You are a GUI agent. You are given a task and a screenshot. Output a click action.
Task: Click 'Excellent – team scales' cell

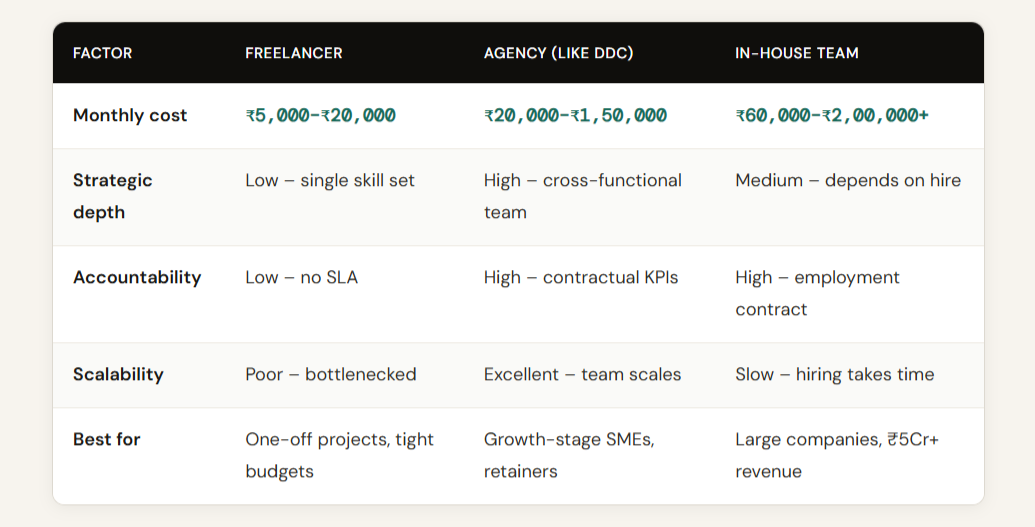point(582,375)
